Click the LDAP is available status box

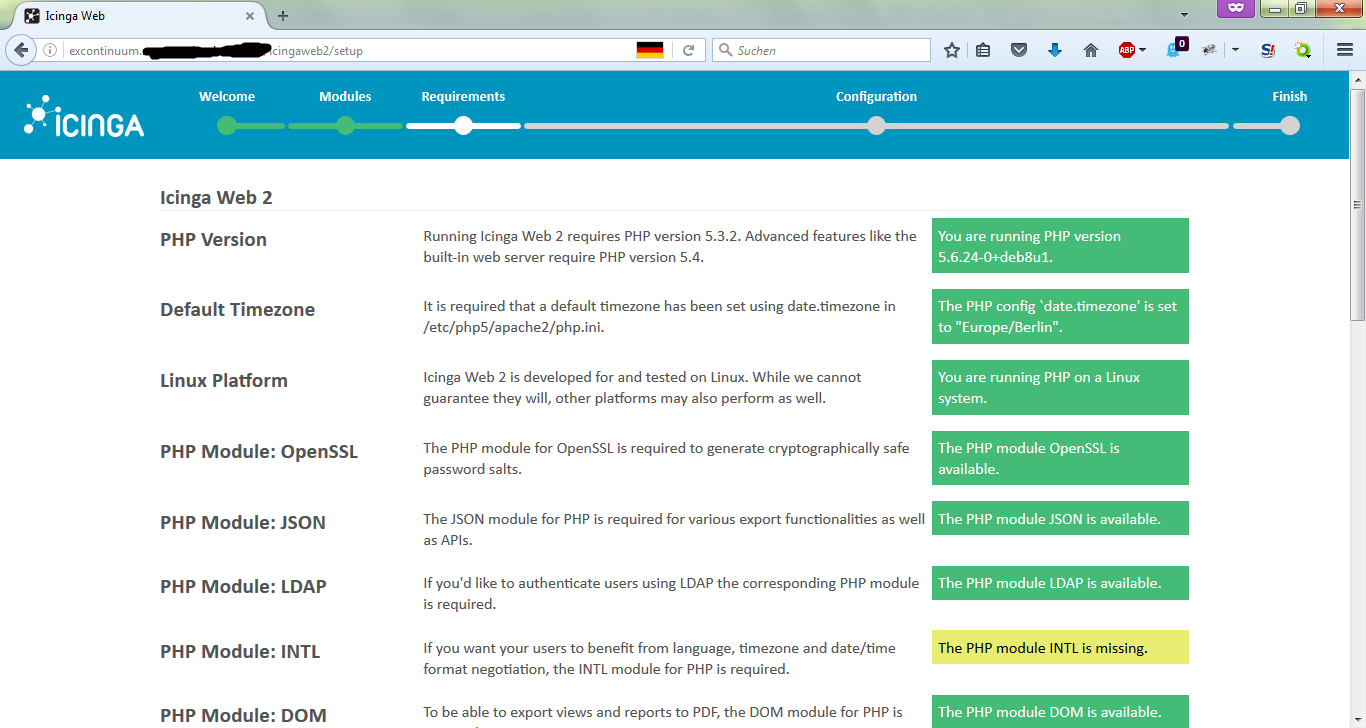(x=1060, y=582)
